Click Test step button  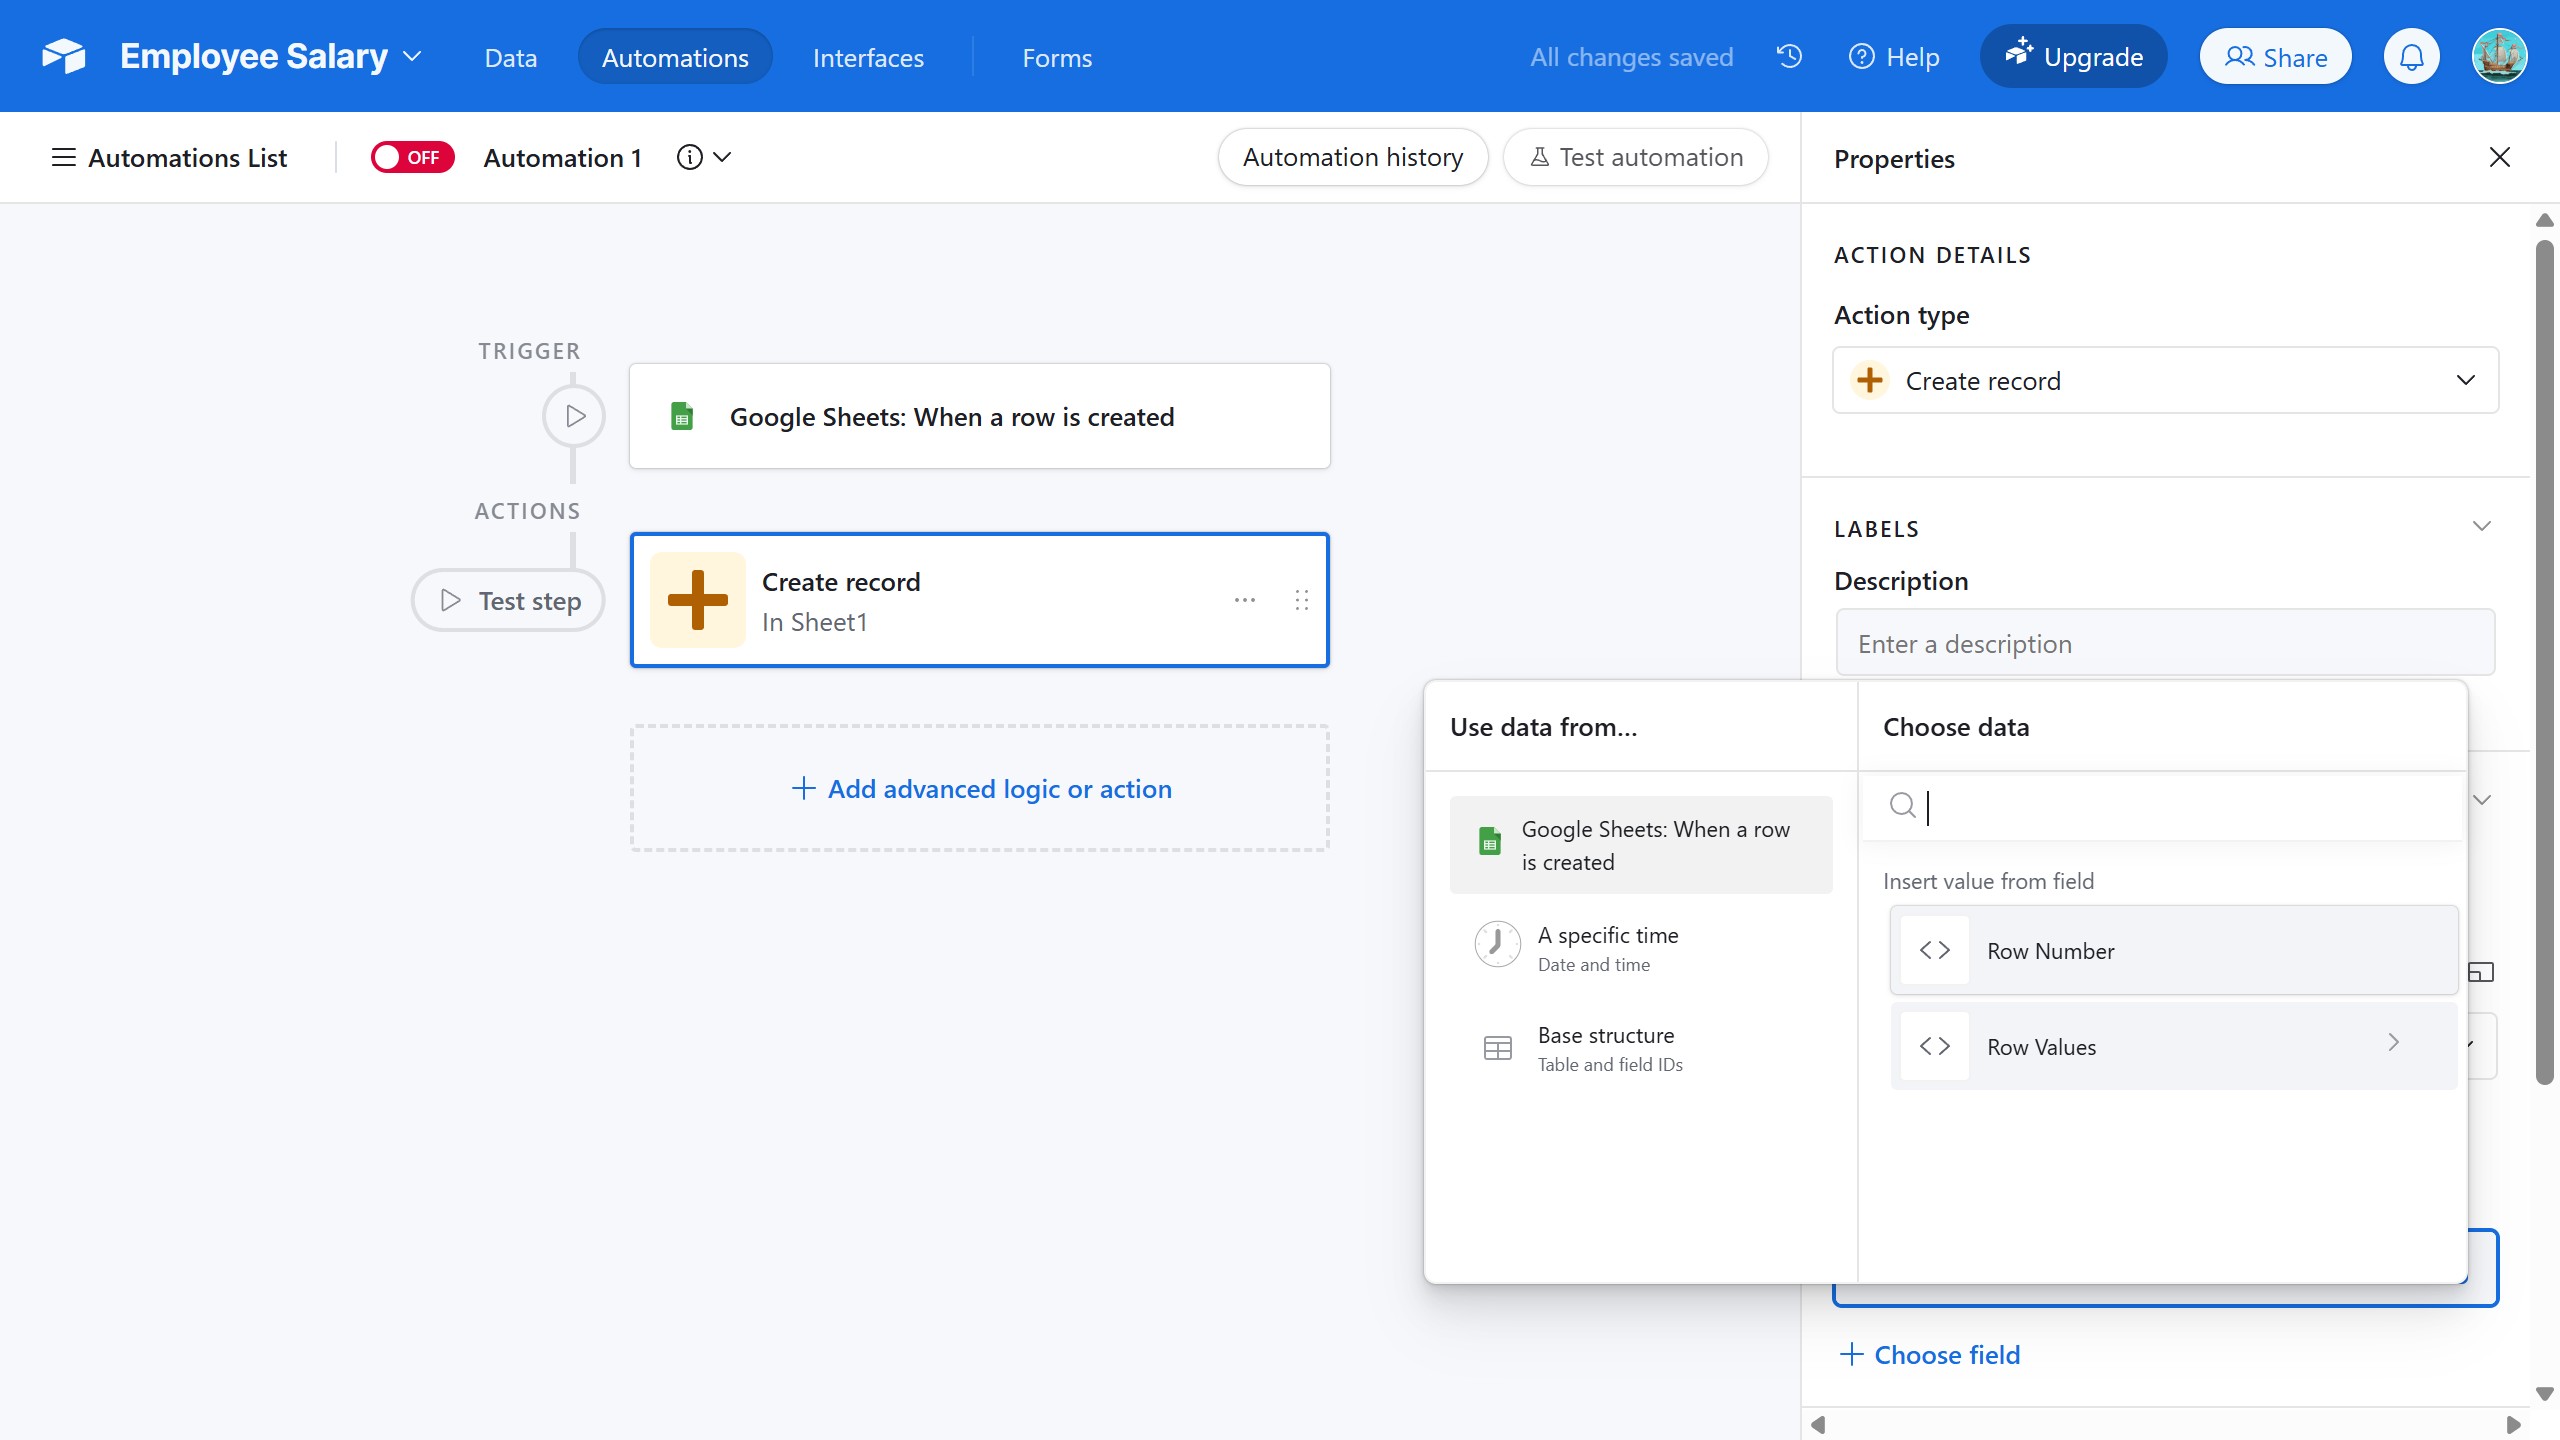(x=508, y=600)
